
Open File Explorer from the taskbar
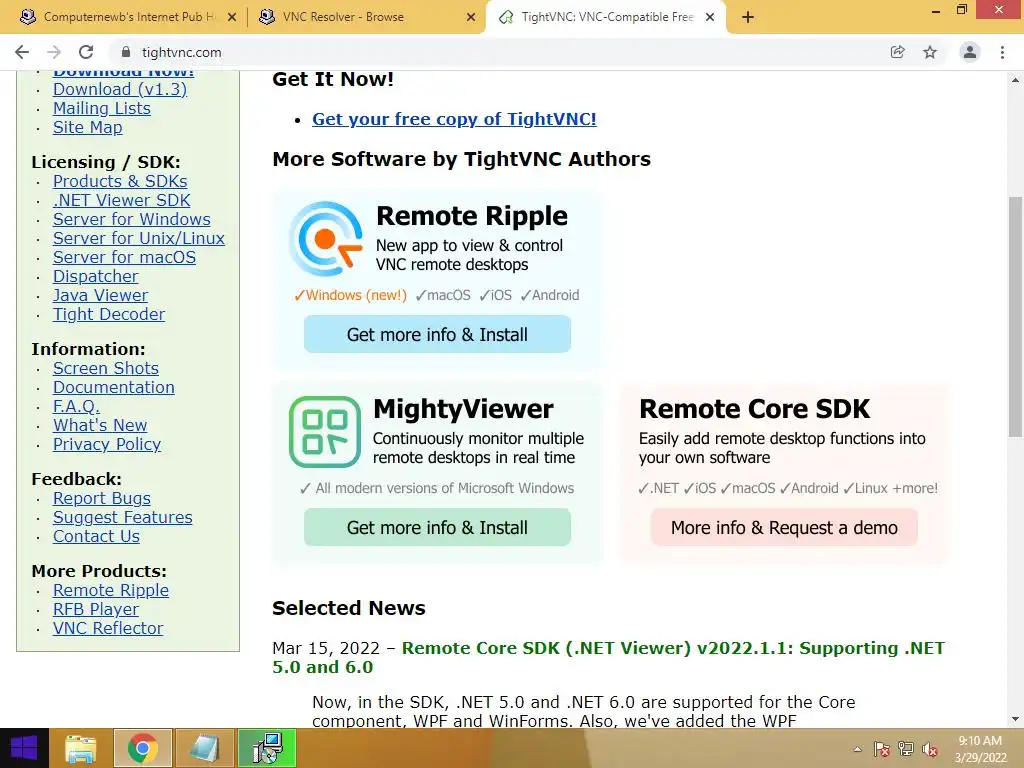(x=81, y=748)
